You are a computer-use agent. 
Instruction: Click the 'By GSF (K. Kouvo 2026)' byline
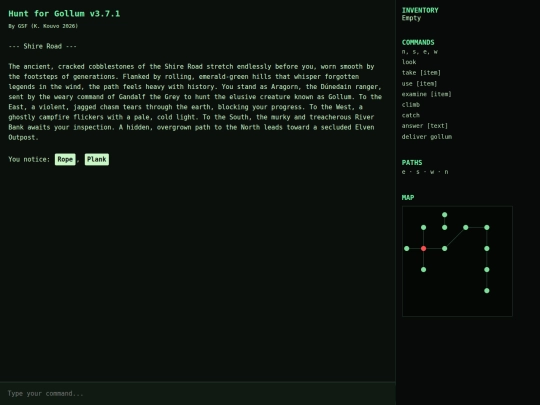pos(43,26)
